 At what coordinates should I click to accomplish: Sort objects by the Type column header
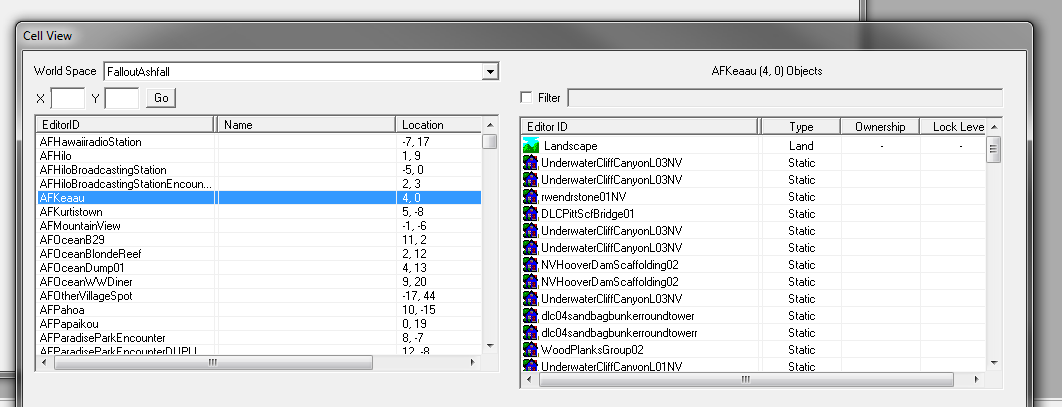point(801,127)
